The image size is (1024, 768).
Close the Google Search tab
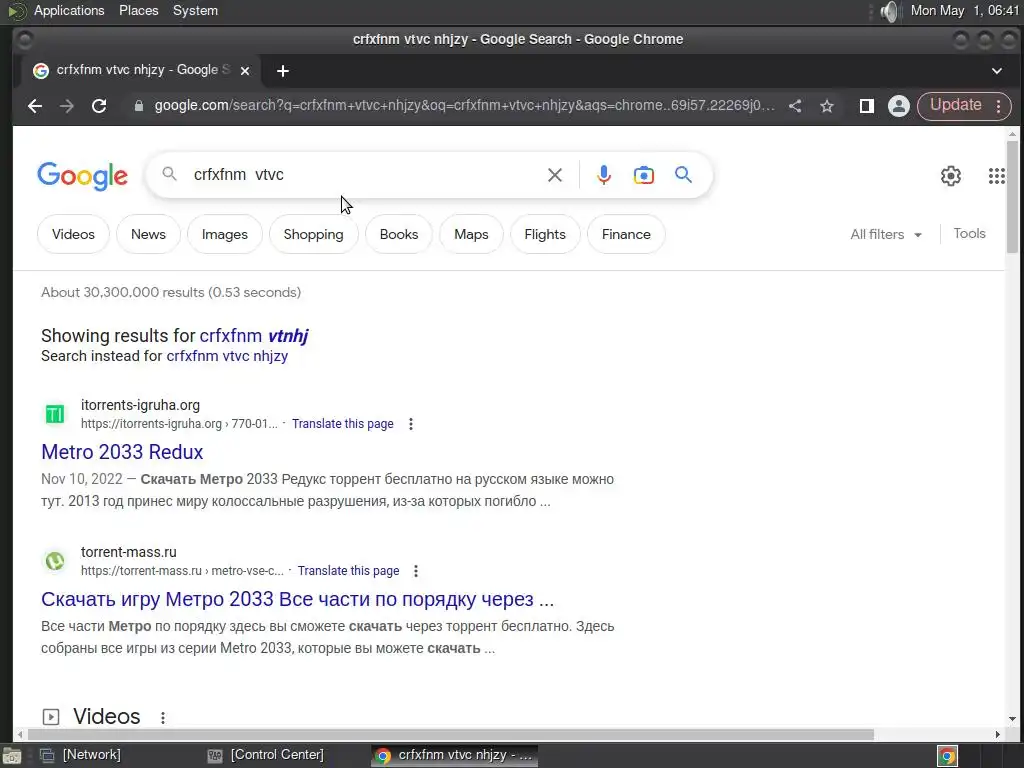tap(245, 71)
